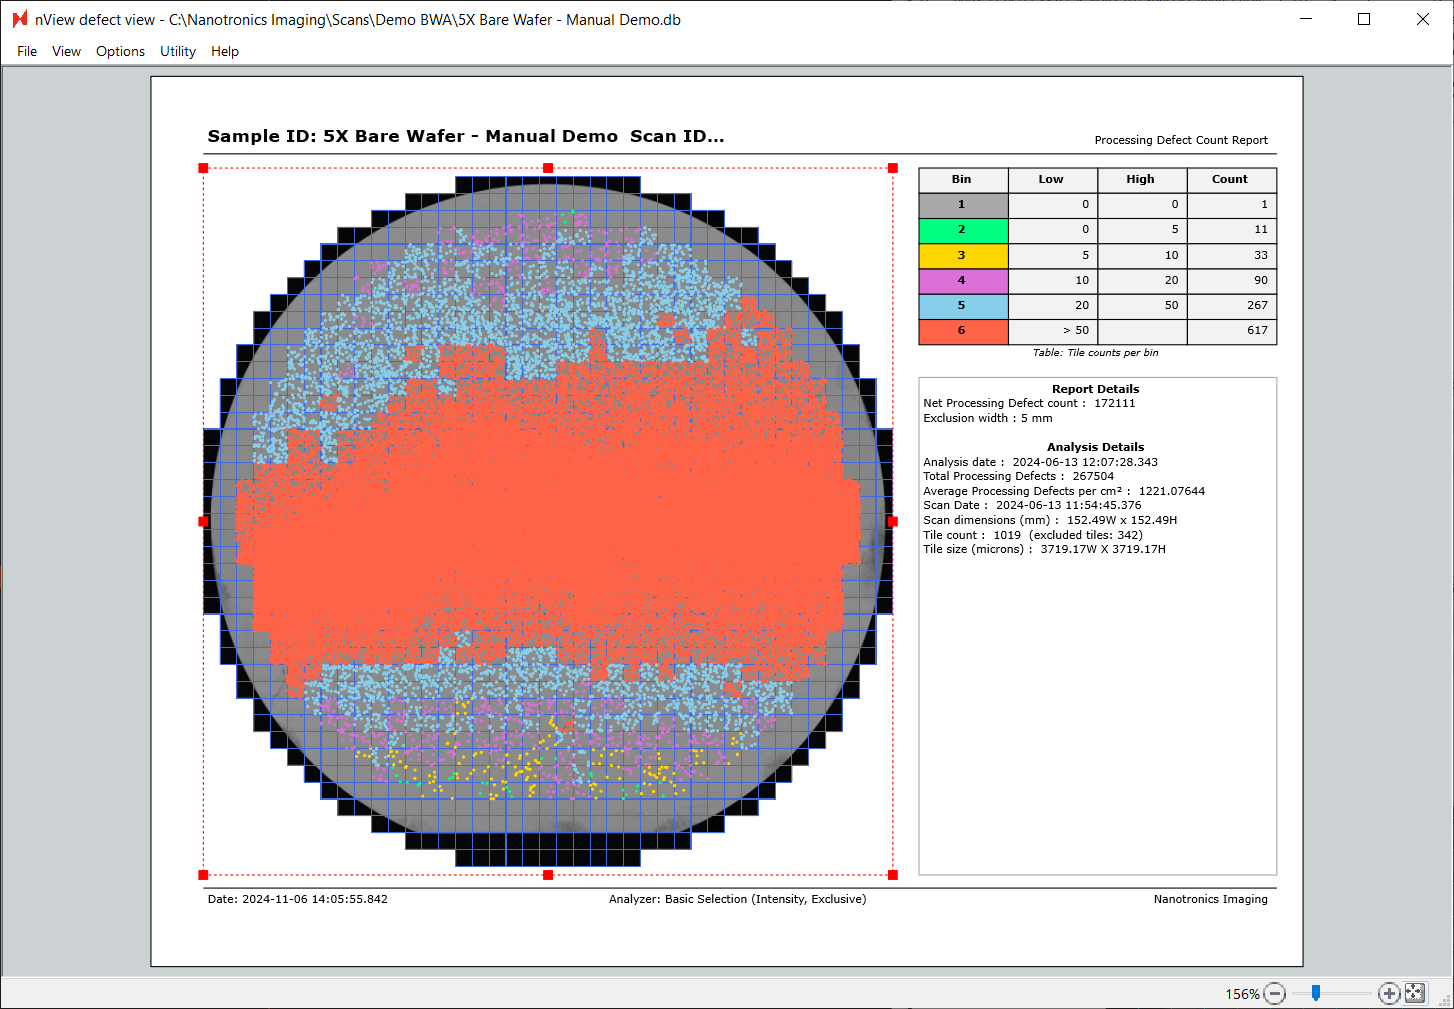The height and width of the screenshot is (1009, 1454).
Task: Select the light blue Bin 5 swatch
Action: point(962,305)
